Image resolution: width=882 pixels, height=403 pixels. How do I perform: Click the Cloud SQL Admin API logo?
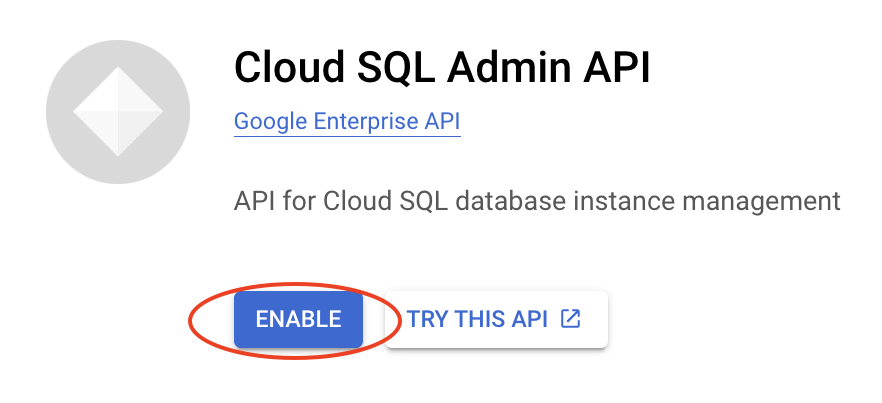click(118, 113)
